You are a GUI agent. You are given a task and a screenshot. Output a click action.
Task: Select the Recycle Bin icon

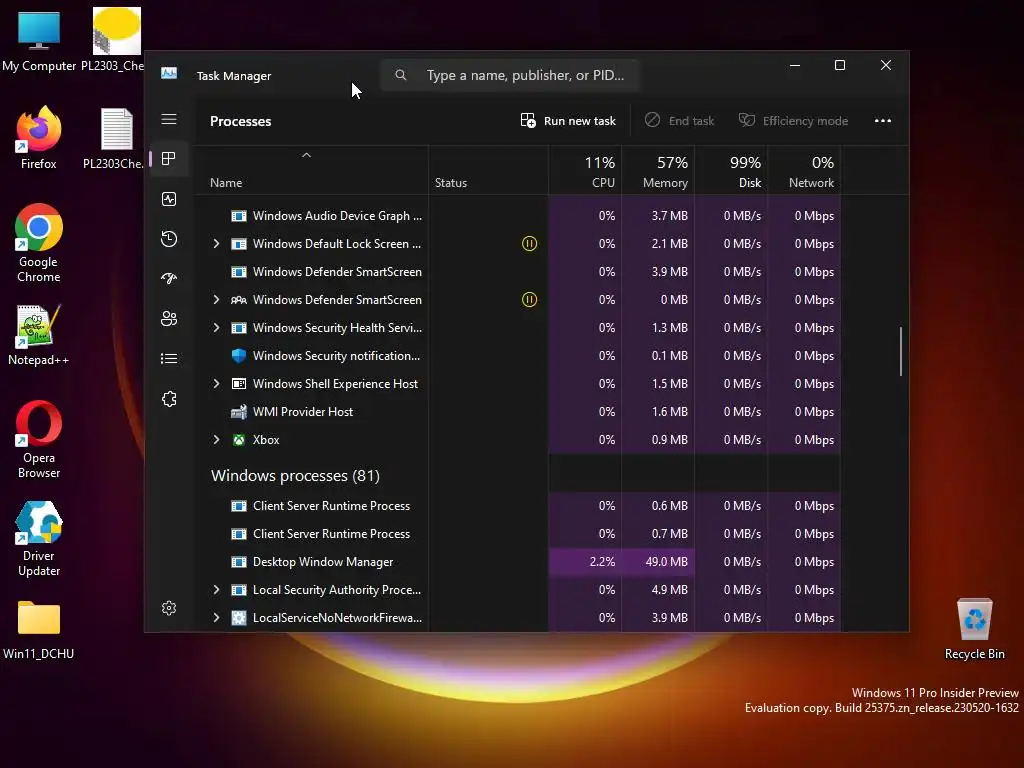(974, 629)
